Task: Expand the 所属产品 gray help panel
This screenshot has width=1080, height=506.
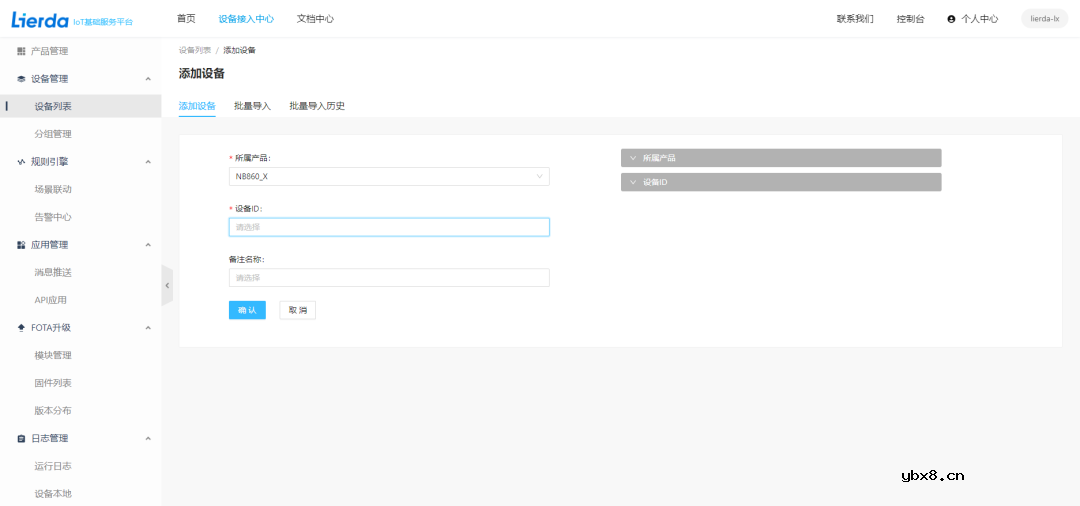Action: pos(780,158)
